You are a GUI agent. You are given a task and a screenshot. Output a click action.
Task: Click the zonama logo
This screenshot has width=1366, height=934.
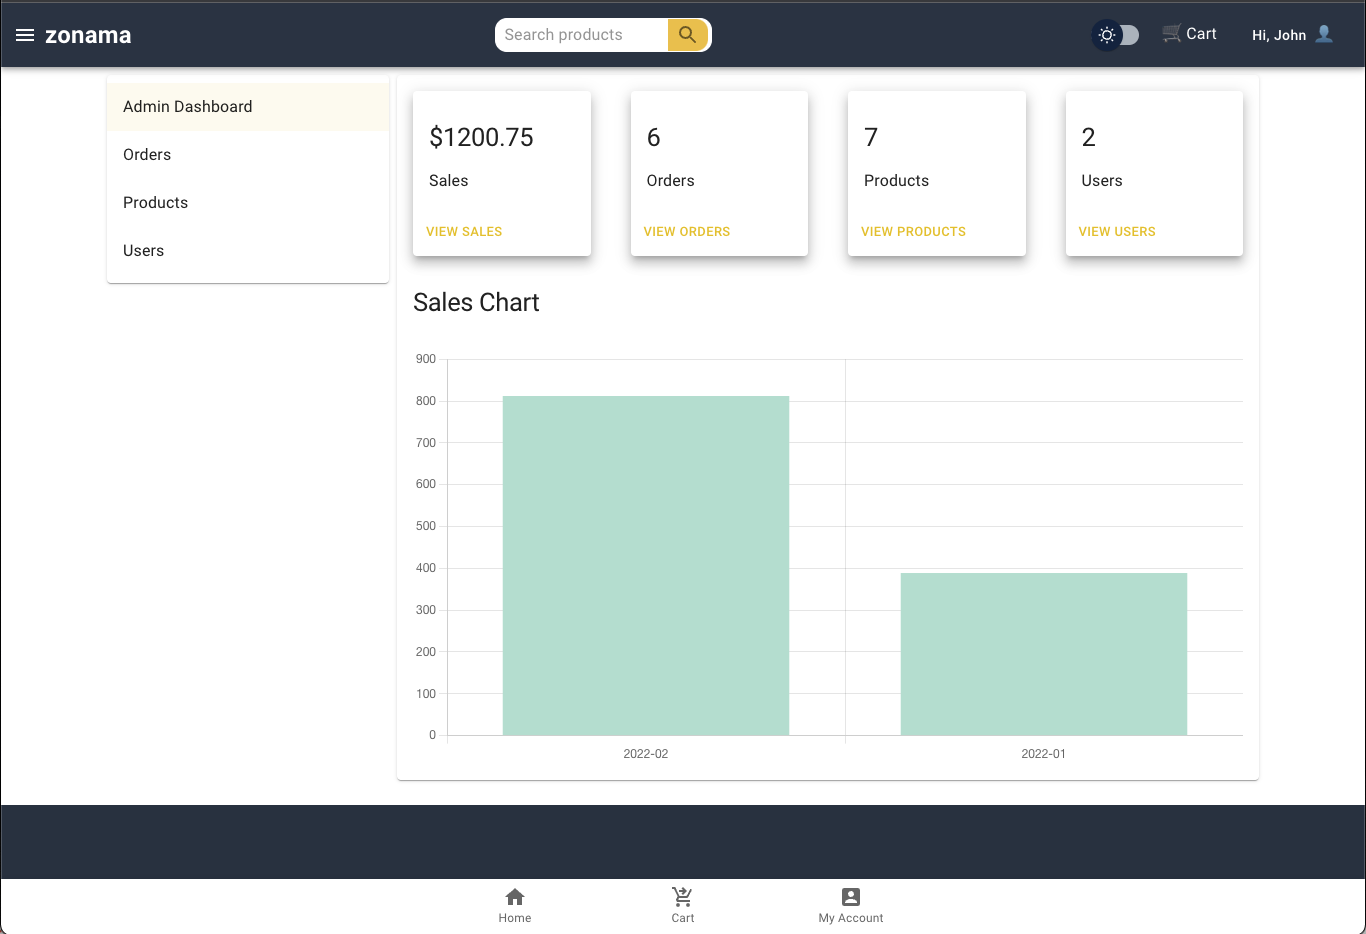[x=88, y=35]
